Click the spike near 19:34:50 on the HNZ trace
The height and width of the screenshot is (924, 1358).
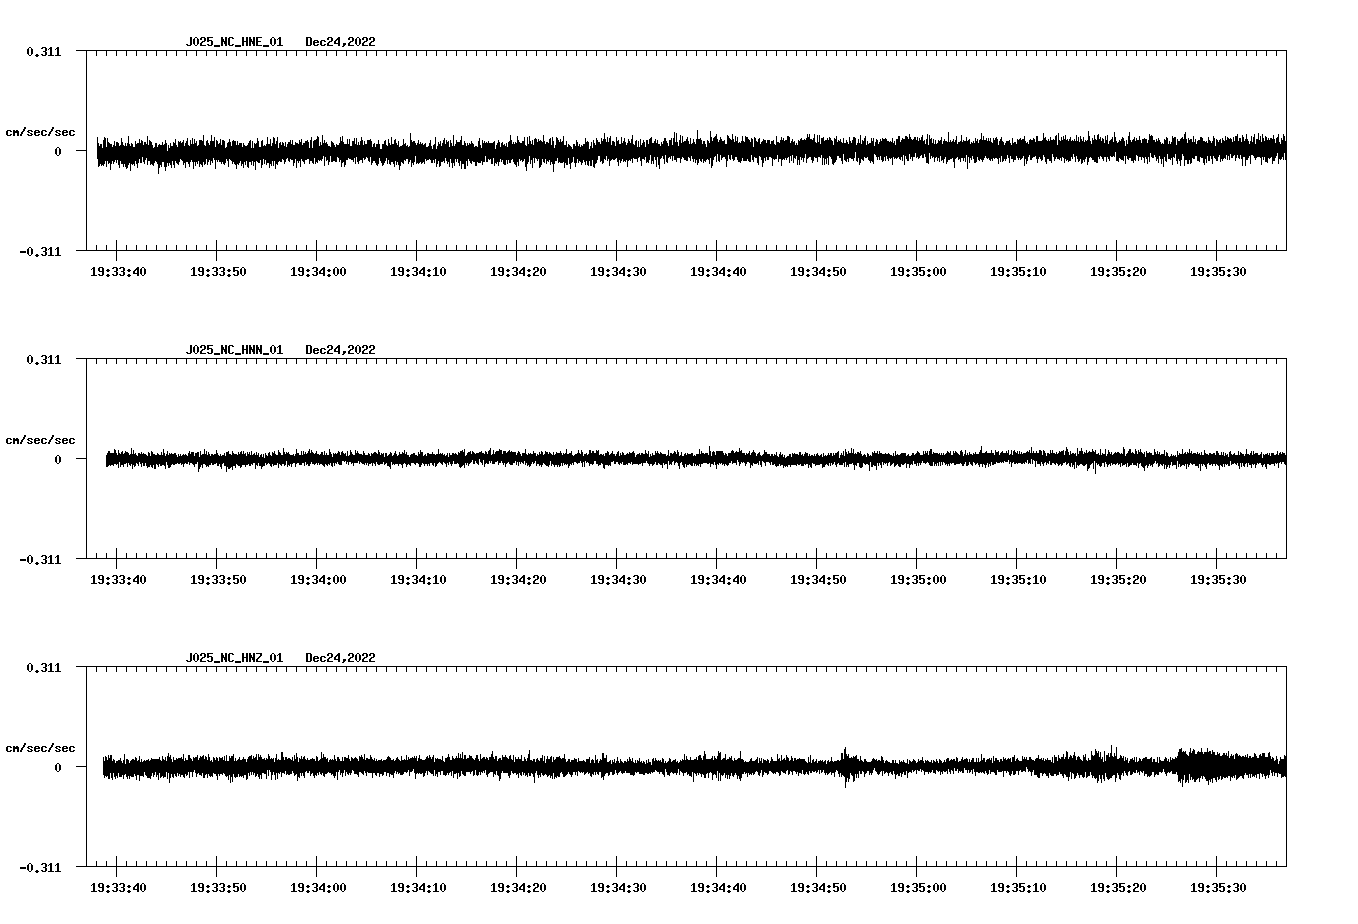tap(845, 769)
